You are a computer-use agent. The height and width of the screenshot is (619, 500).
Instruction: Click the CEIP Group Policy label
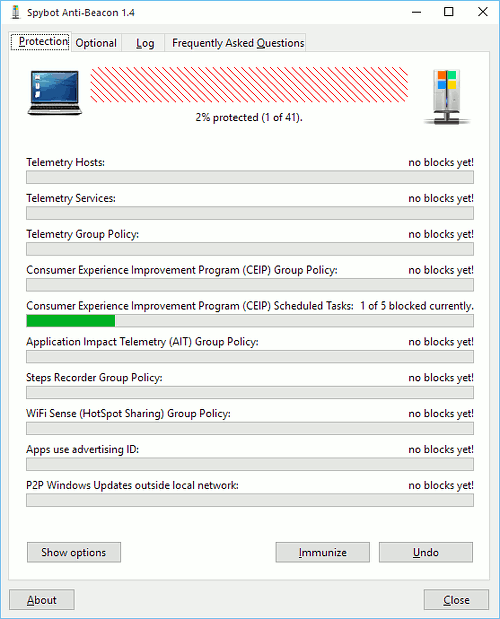(182, 270)
